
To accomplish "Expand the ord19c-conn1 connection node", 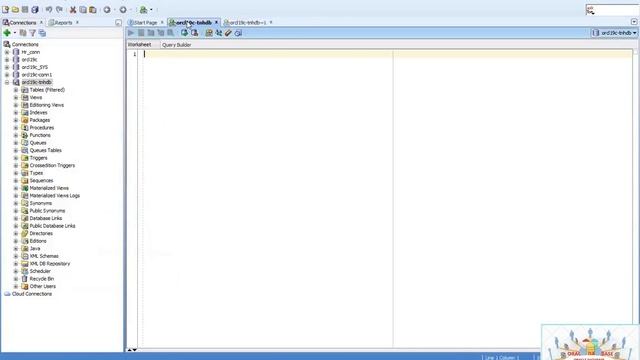I will 7,75.
